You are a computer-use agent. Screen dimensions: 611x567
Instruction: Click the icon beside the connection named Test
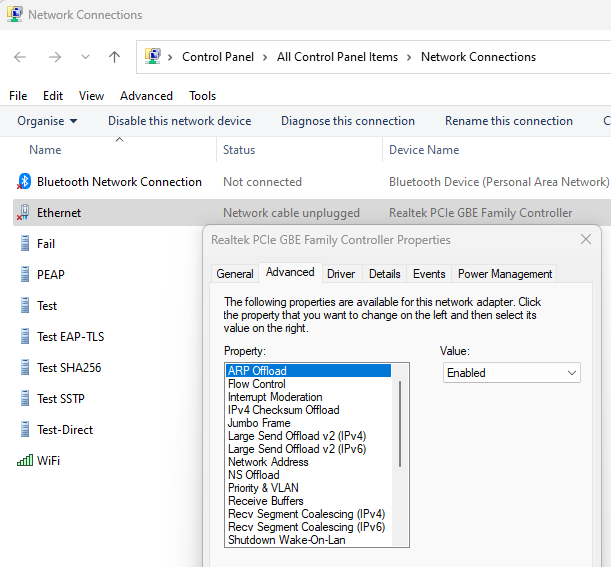click(x=25, y=306)
